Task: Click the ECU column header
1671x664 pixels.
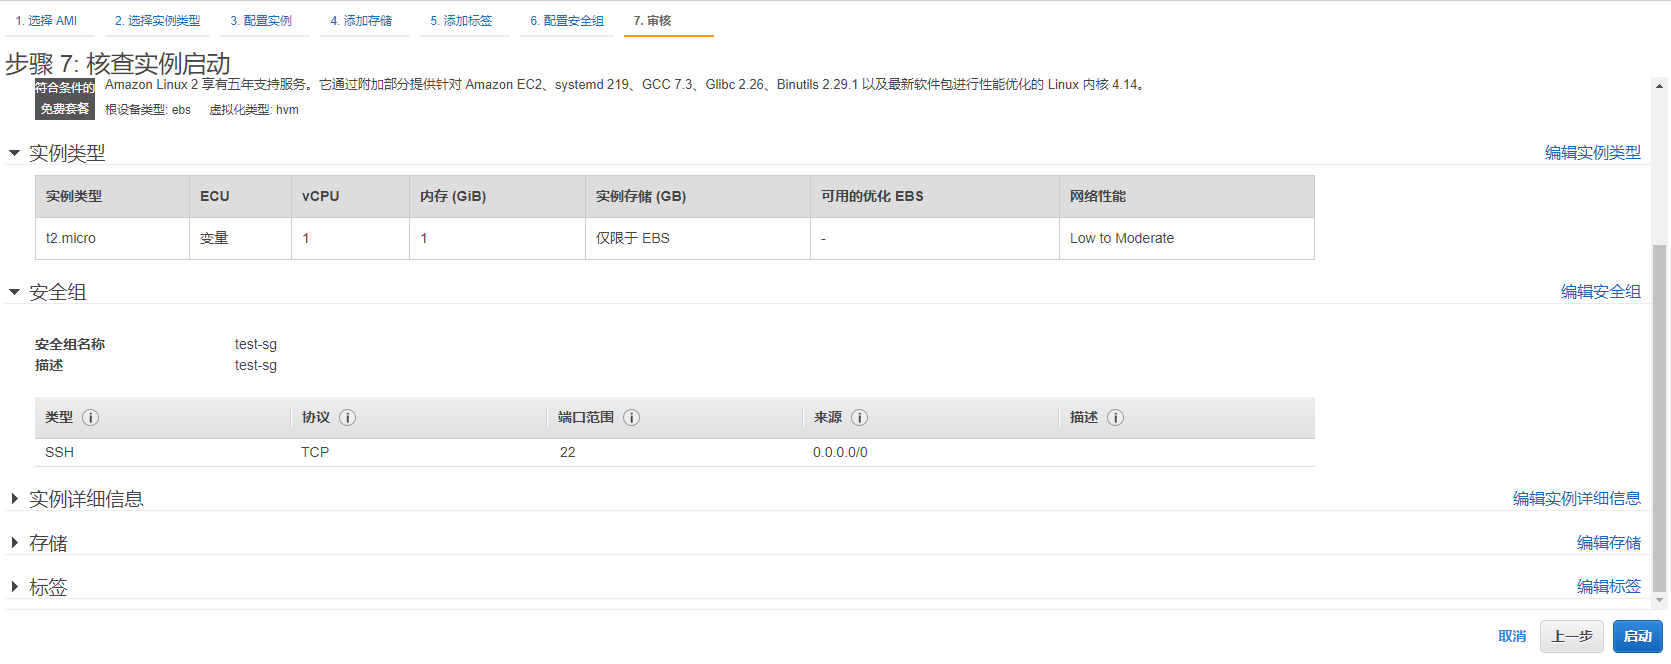Action: (240, 197)
